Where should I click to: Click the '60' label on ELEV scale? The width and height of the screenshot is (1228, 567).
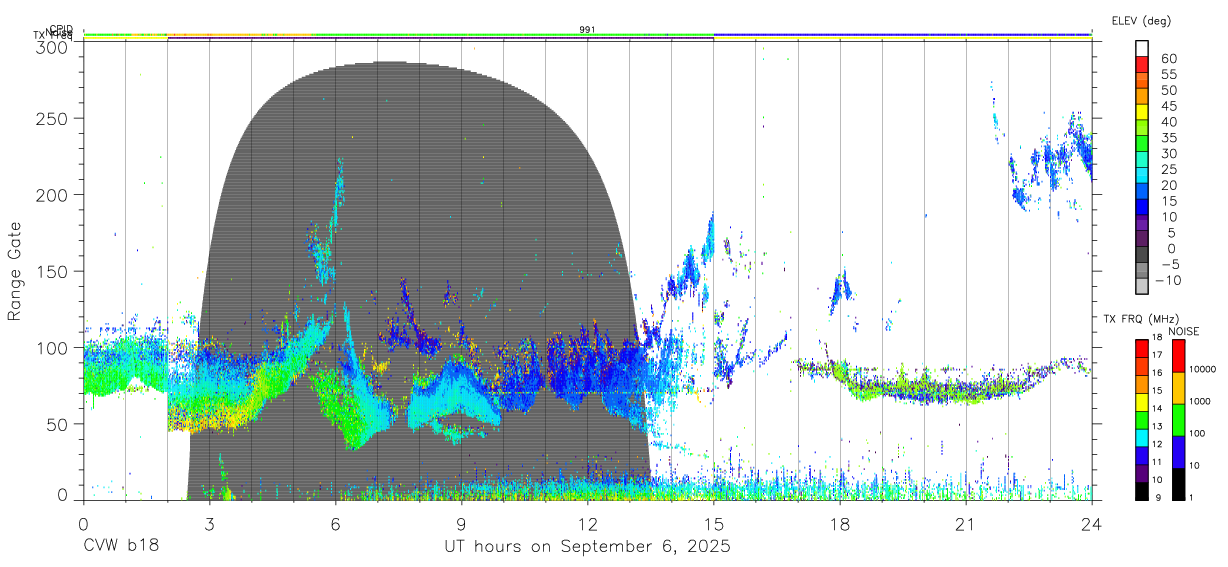[1168, 58]
